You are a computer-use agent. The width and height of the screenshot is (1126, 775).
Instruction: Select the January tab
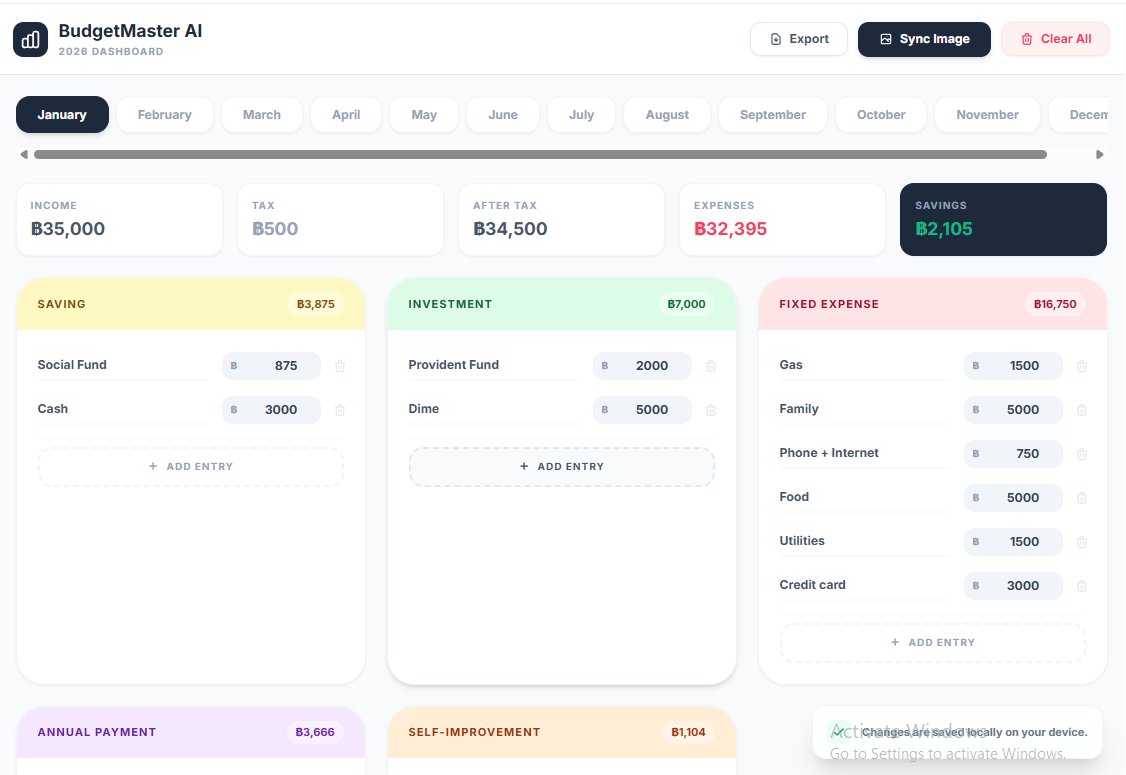coord(62,115)
